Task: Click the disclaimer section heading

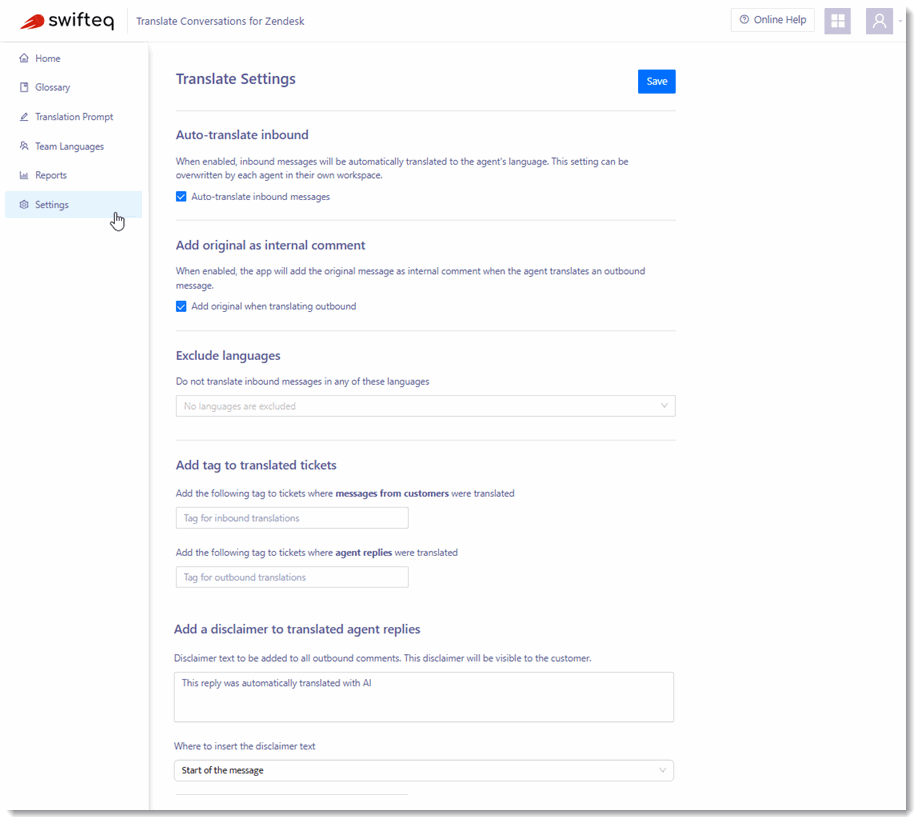Action: (297, 629)
